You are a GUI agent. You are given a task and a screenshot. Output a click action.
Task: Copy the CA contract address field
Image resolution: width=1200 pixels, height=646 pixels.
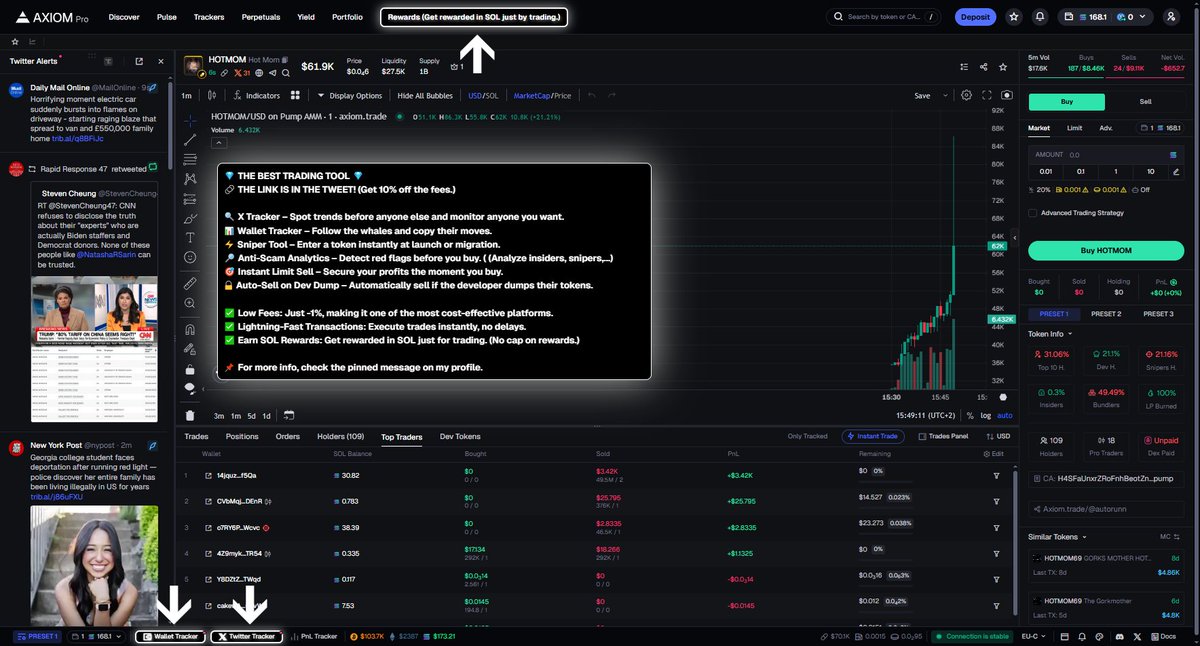click(1106, 480)
